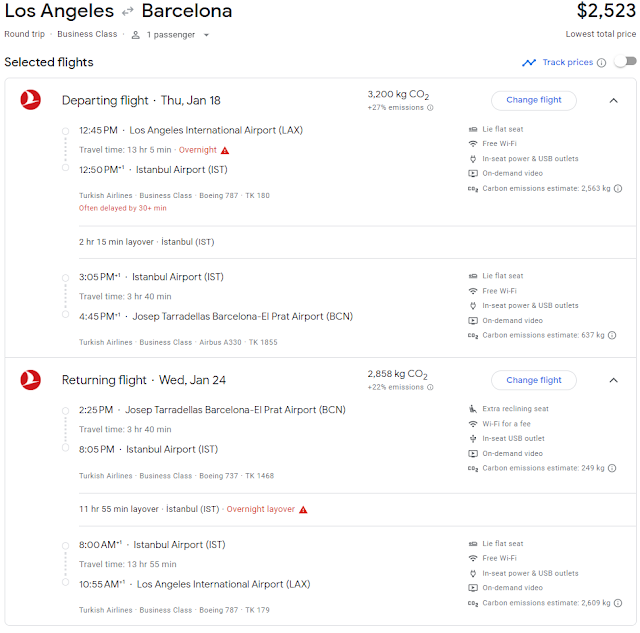The image size is (640, 633).
Task: Click the round-trip swap arrows icon
Action: coord(128,12)
